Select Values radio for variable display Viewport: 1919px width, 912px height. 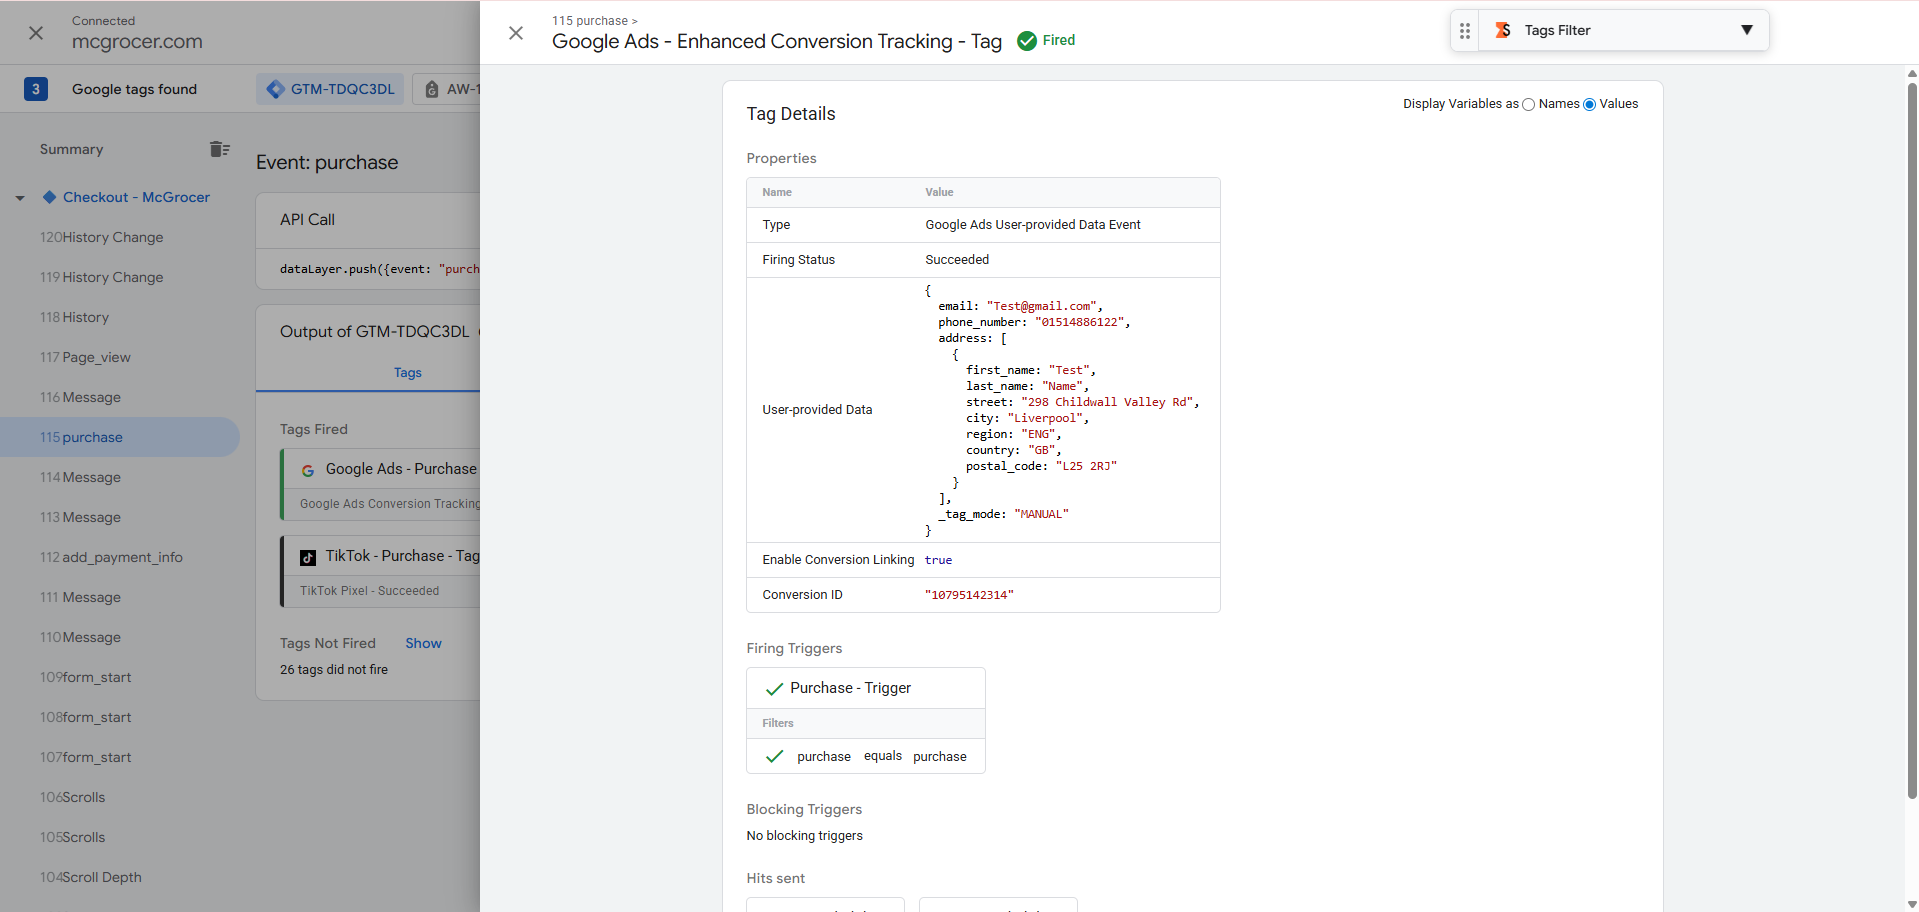click(1589, 105)
